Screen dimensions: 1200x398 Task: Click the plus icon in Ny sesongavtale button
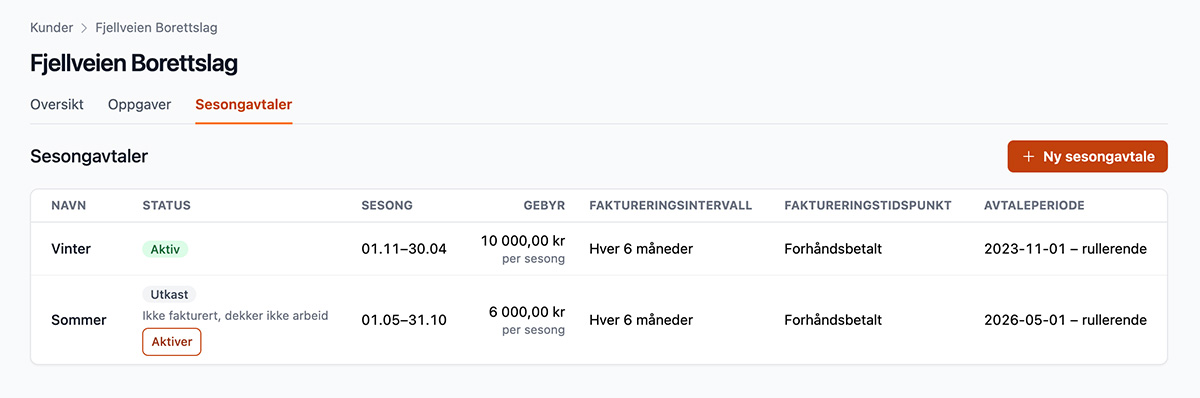click(1029, 157)
